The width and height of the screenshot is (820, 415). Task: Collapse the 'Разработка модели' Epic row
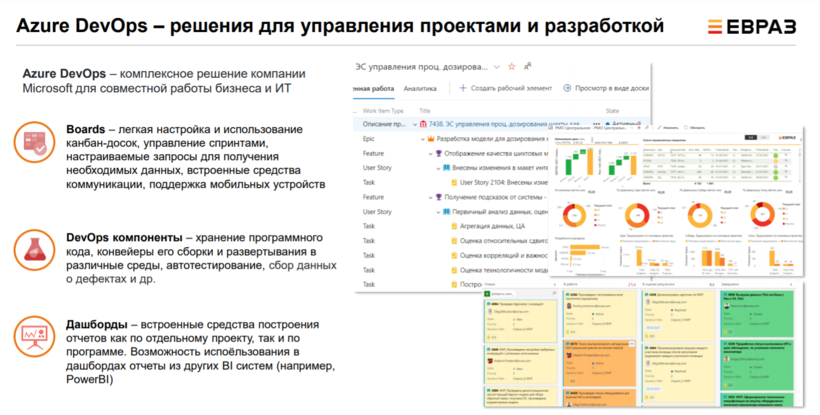422,139
